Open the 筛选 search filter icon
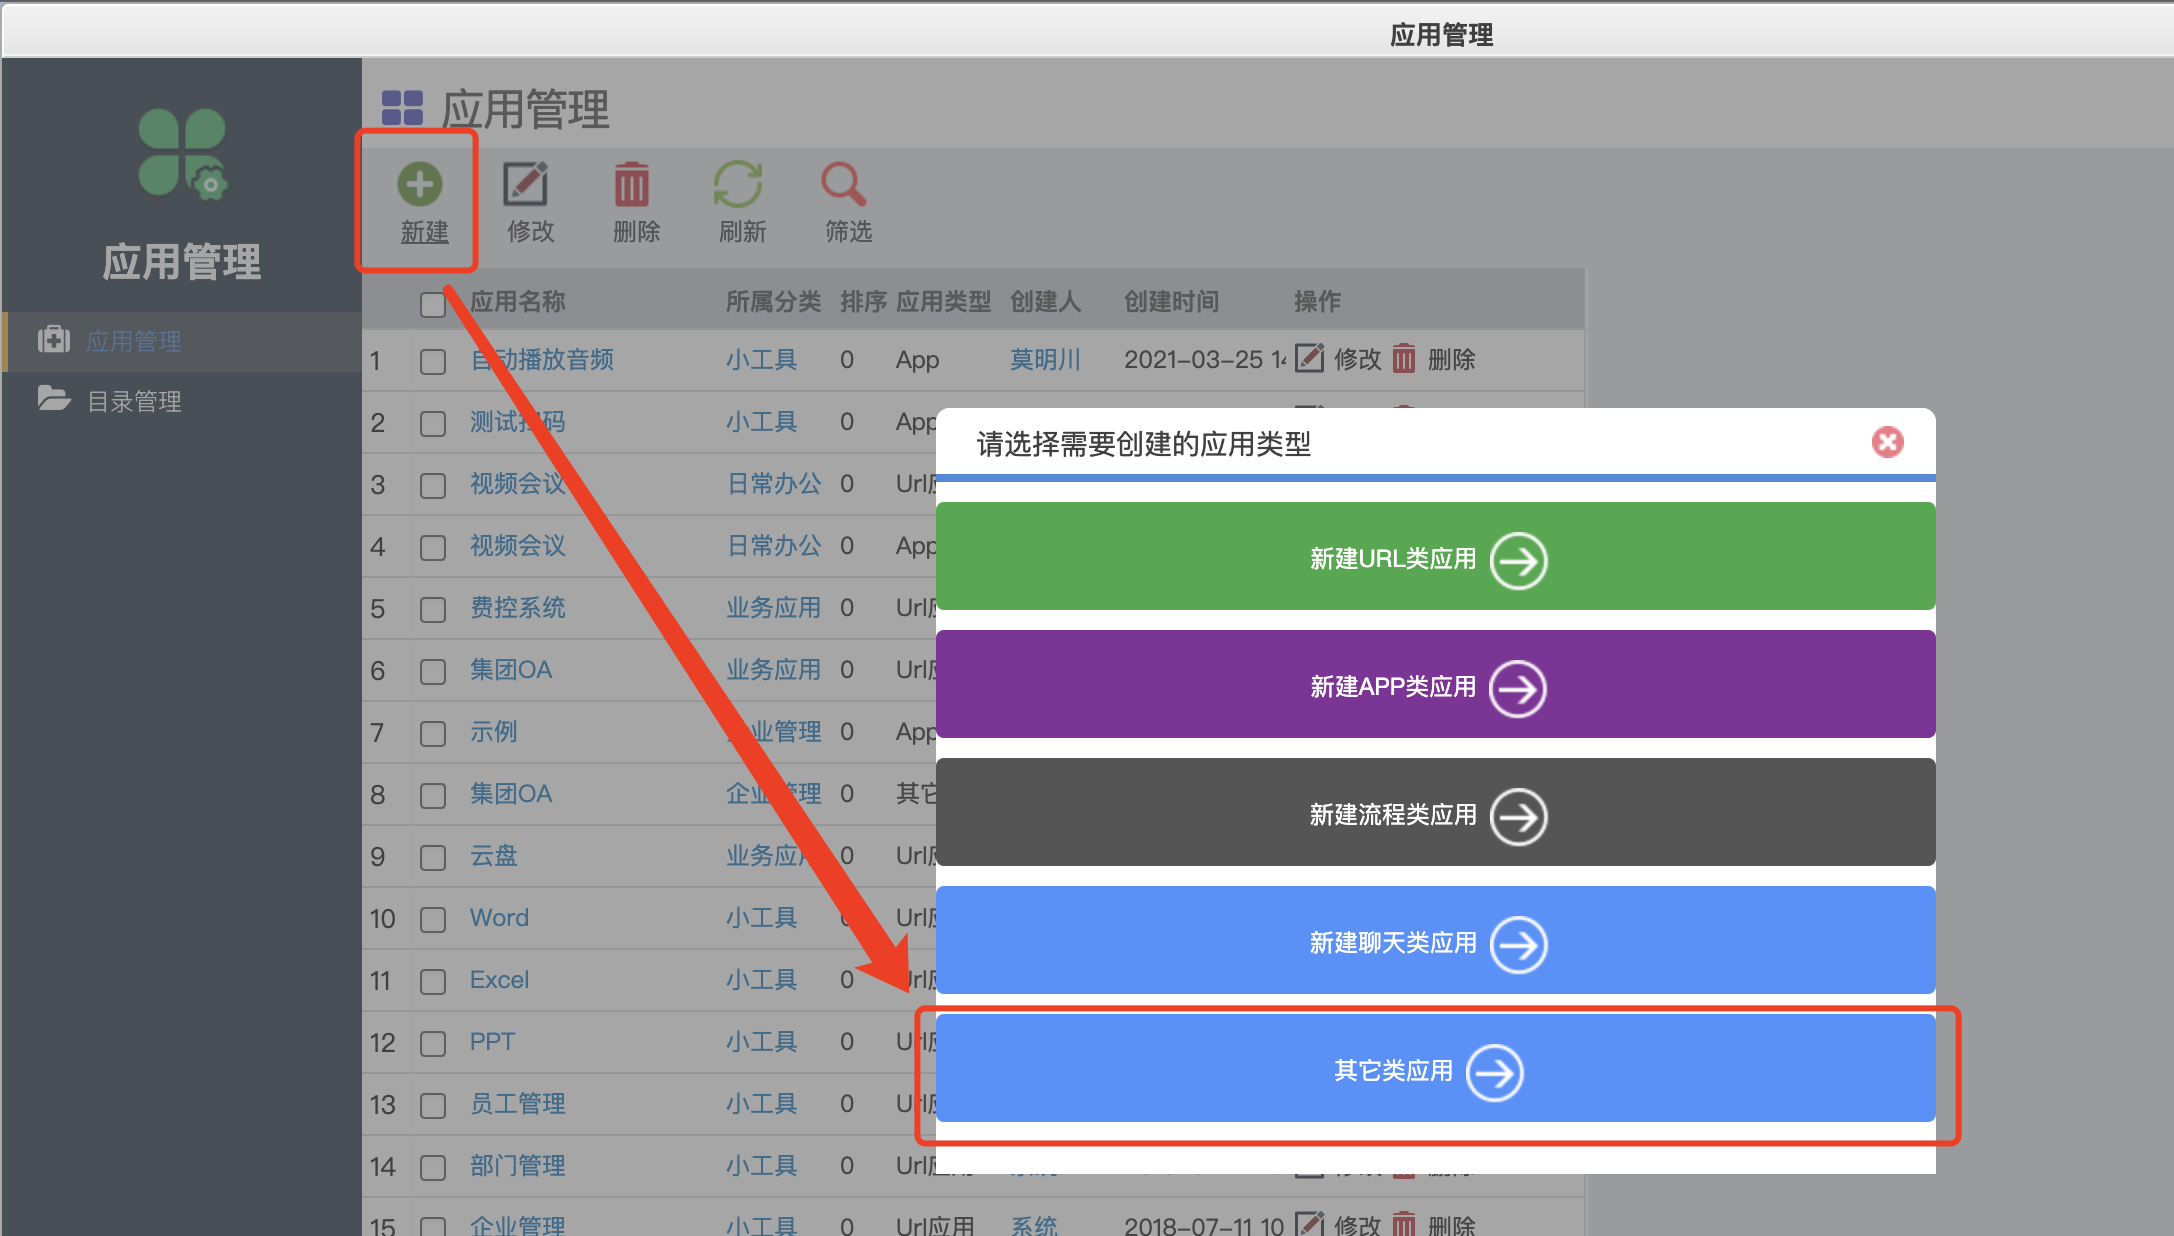This screenshot has height=1236, width=2174. click(844, 185)
